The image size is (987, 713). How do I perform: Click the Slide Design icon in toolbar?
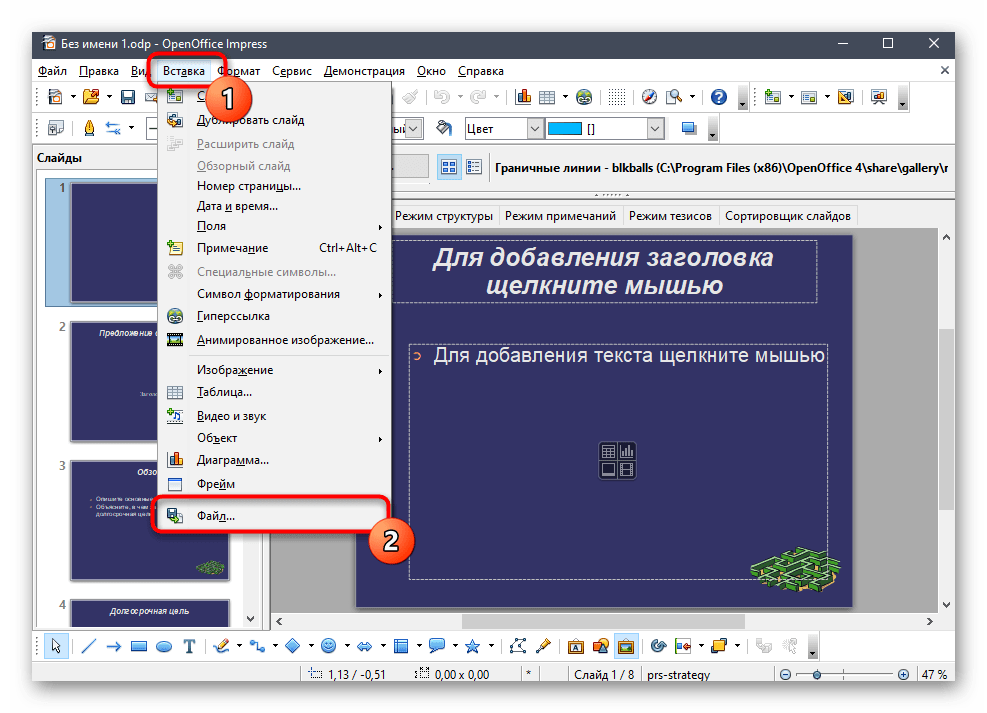coord(845,97)
